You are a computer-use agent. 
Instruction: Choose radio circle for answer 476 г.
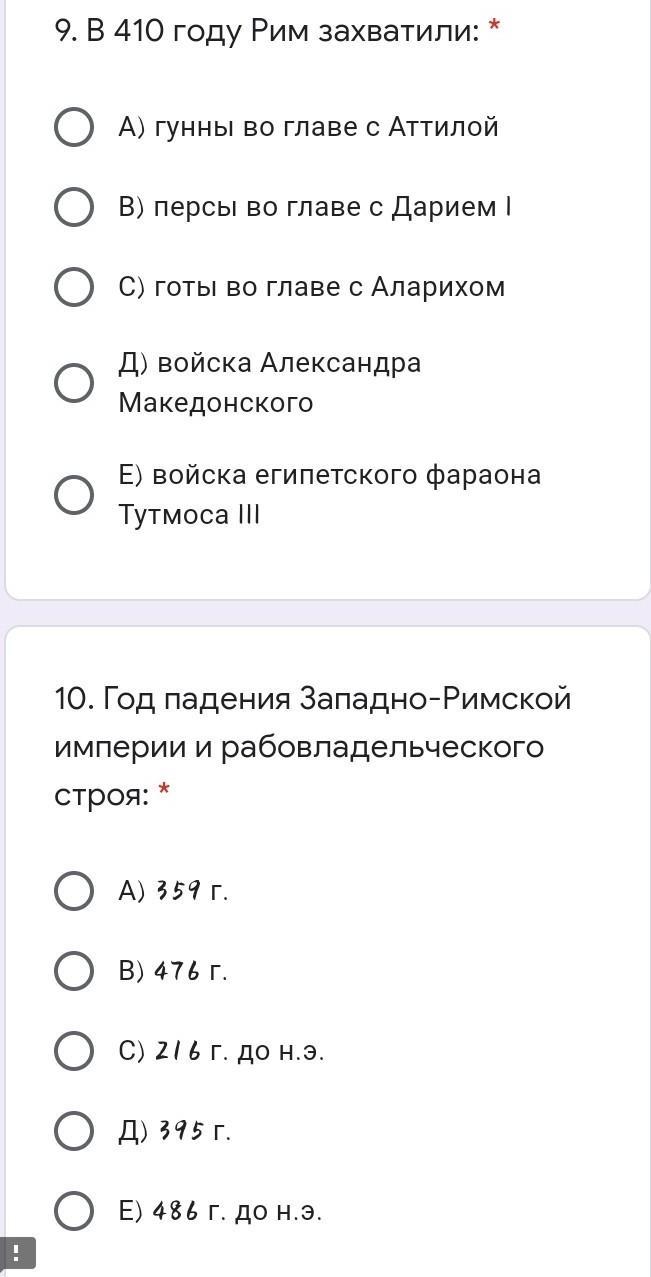[x=73, y=971]
